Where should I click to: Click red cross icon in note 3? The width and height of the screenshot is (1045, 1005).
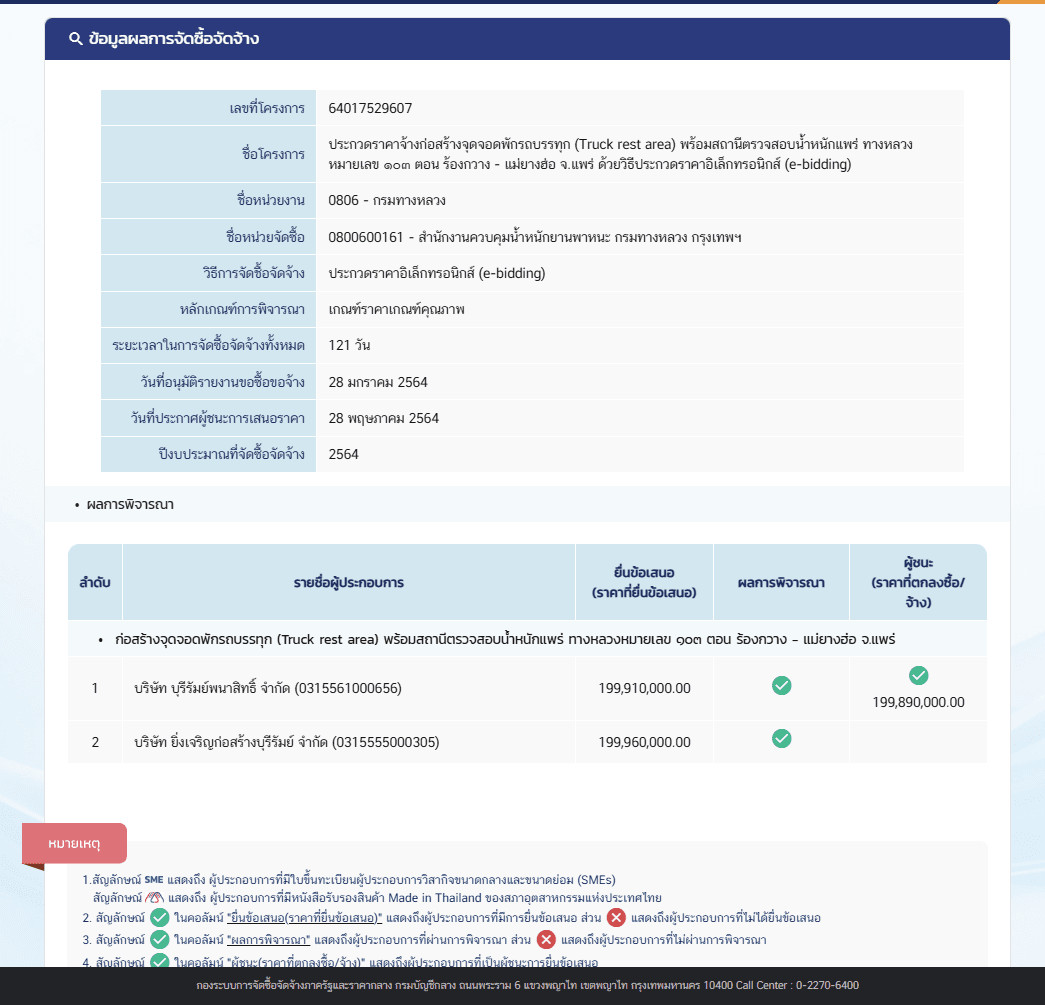coord(546,940)
